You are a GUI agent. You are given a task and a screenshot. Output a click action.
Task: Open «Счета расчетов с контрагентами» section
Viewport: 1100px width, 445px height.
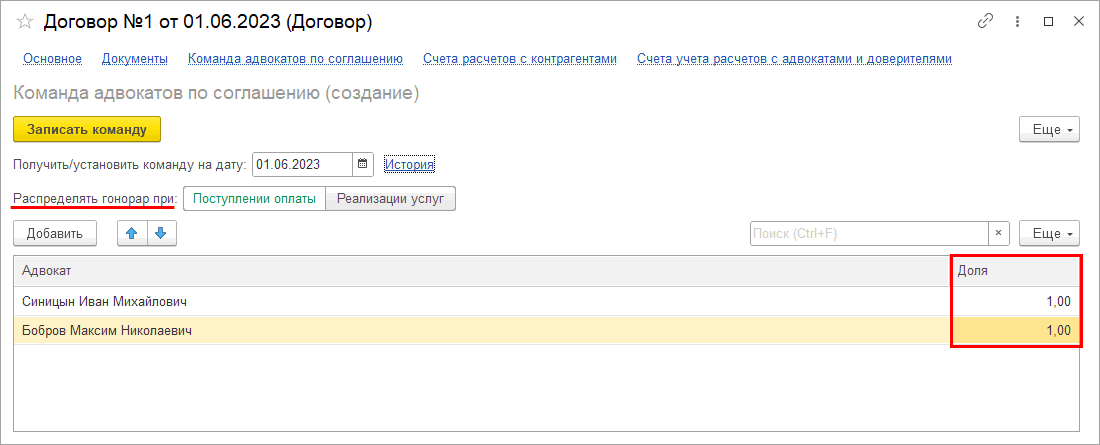(x=520, y=59)
